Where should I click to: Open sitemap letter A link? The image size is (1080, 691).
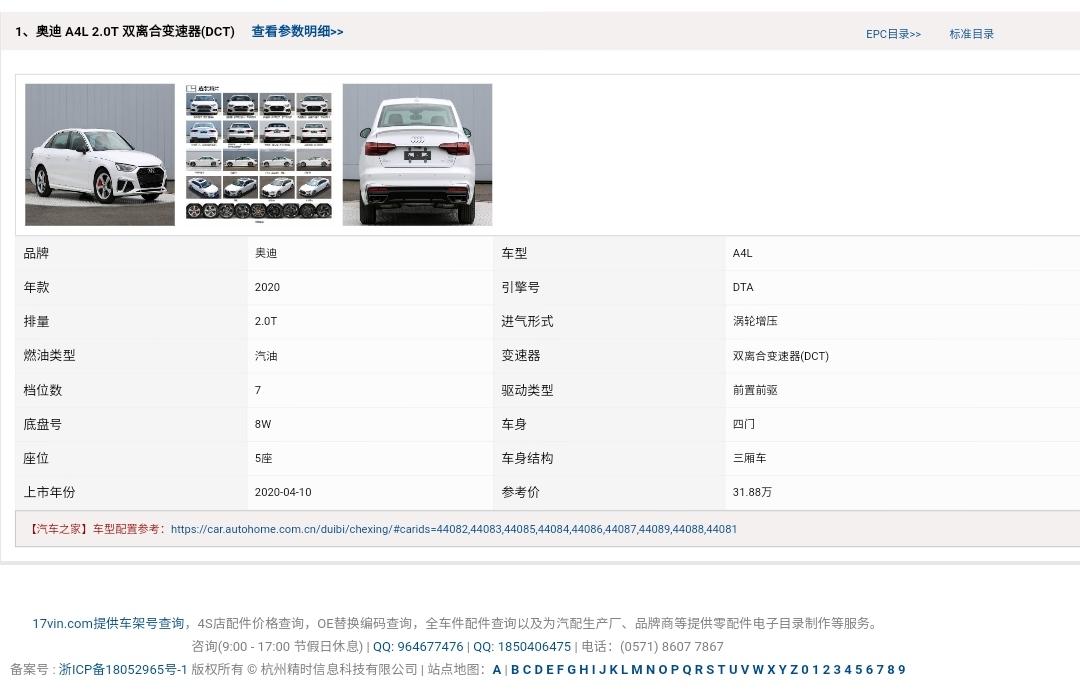(497, 669)
